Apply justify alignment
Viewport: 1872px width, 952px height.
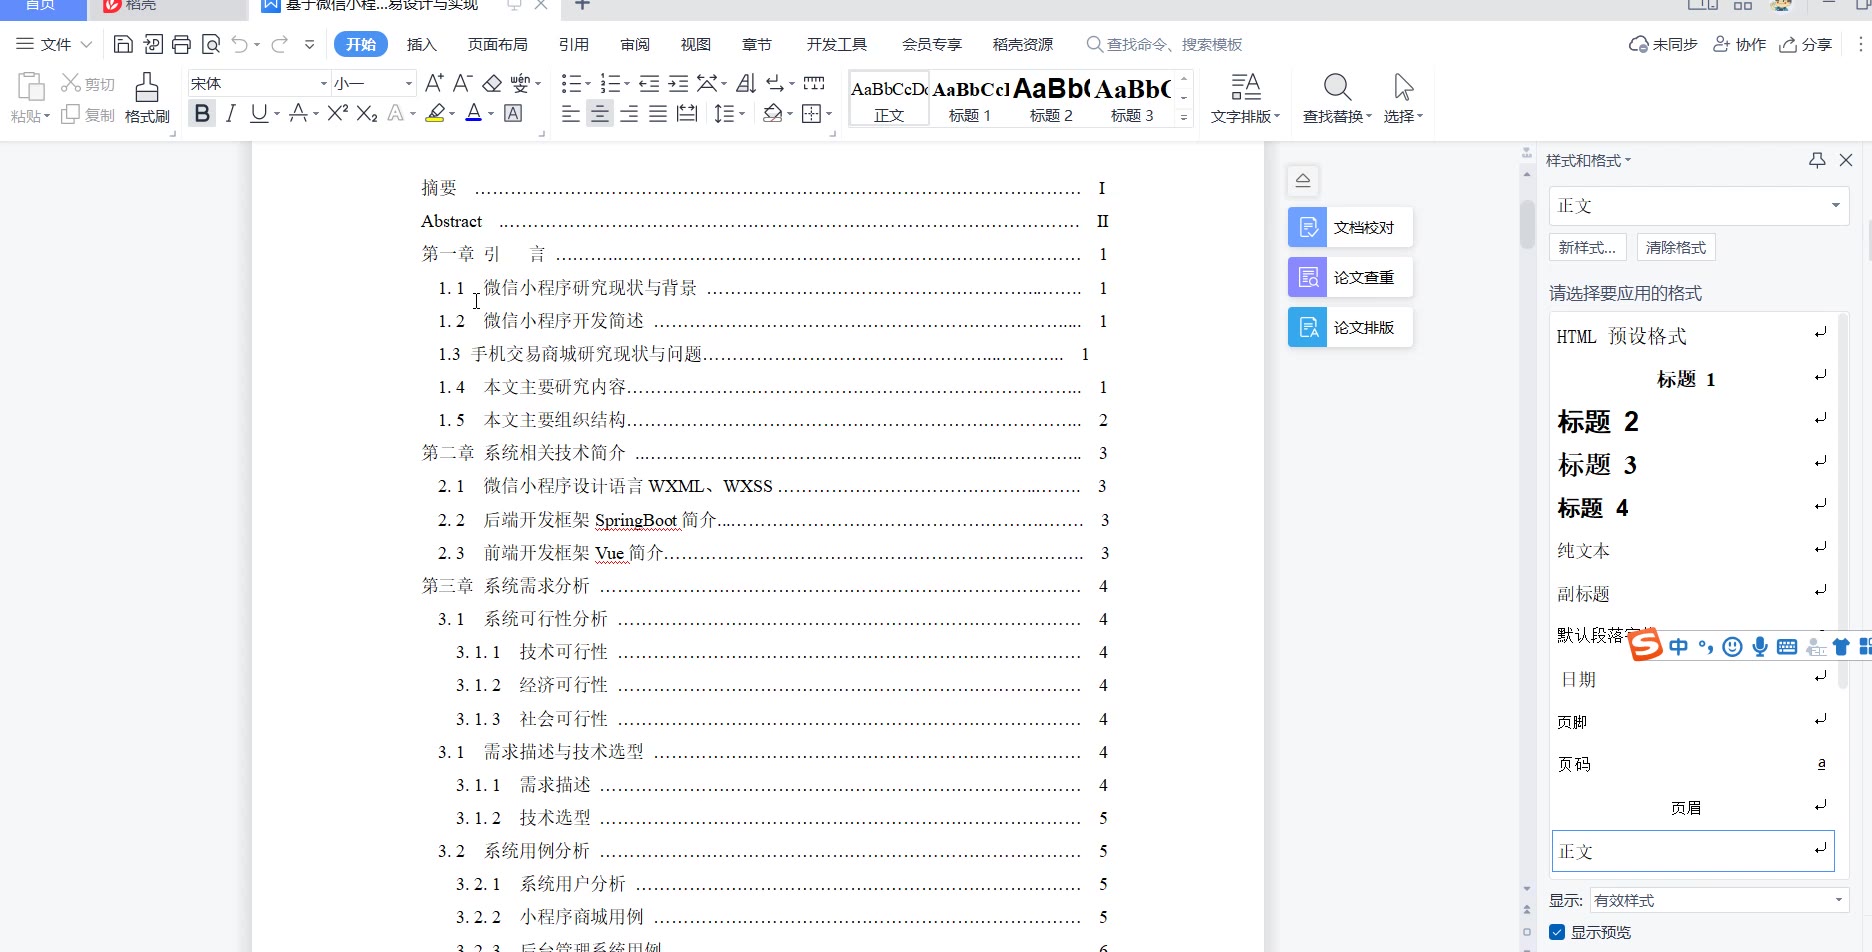[x=658, y=113]
